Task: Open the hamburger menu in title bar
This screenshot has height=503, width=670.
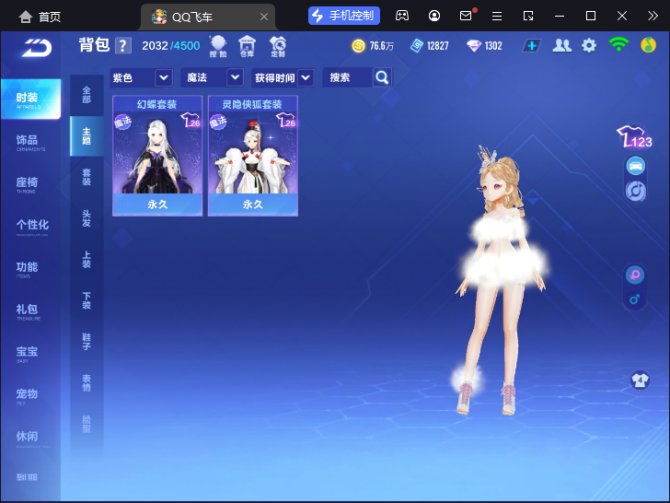Action: pos(497,16)
